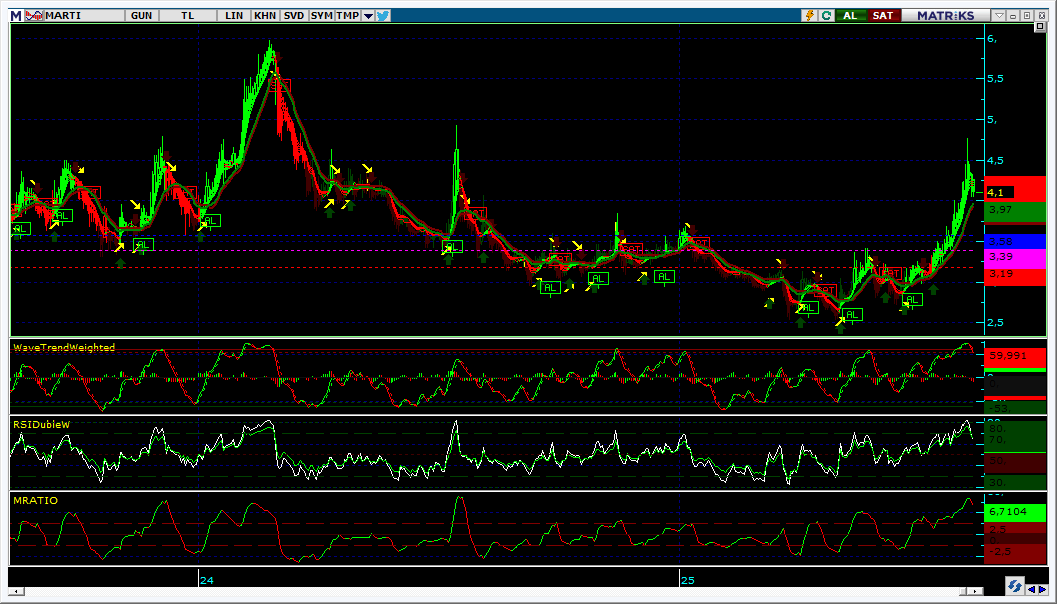
Task: Open the Twitter bird icon
Action: click(x=383, y=16)
